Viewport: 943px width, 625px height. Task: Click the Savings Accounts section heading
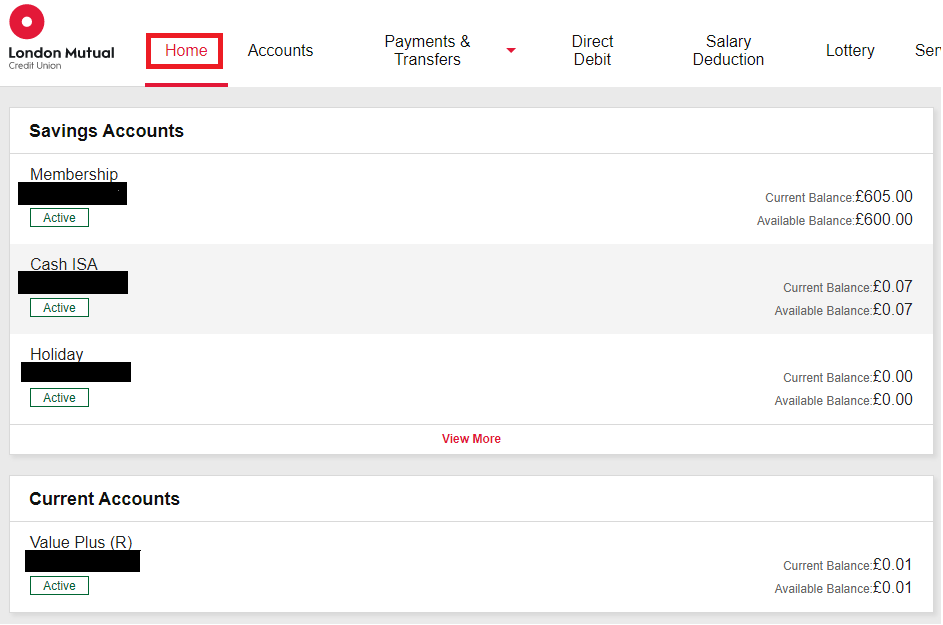pyautogui.click(x=106, y=131)
